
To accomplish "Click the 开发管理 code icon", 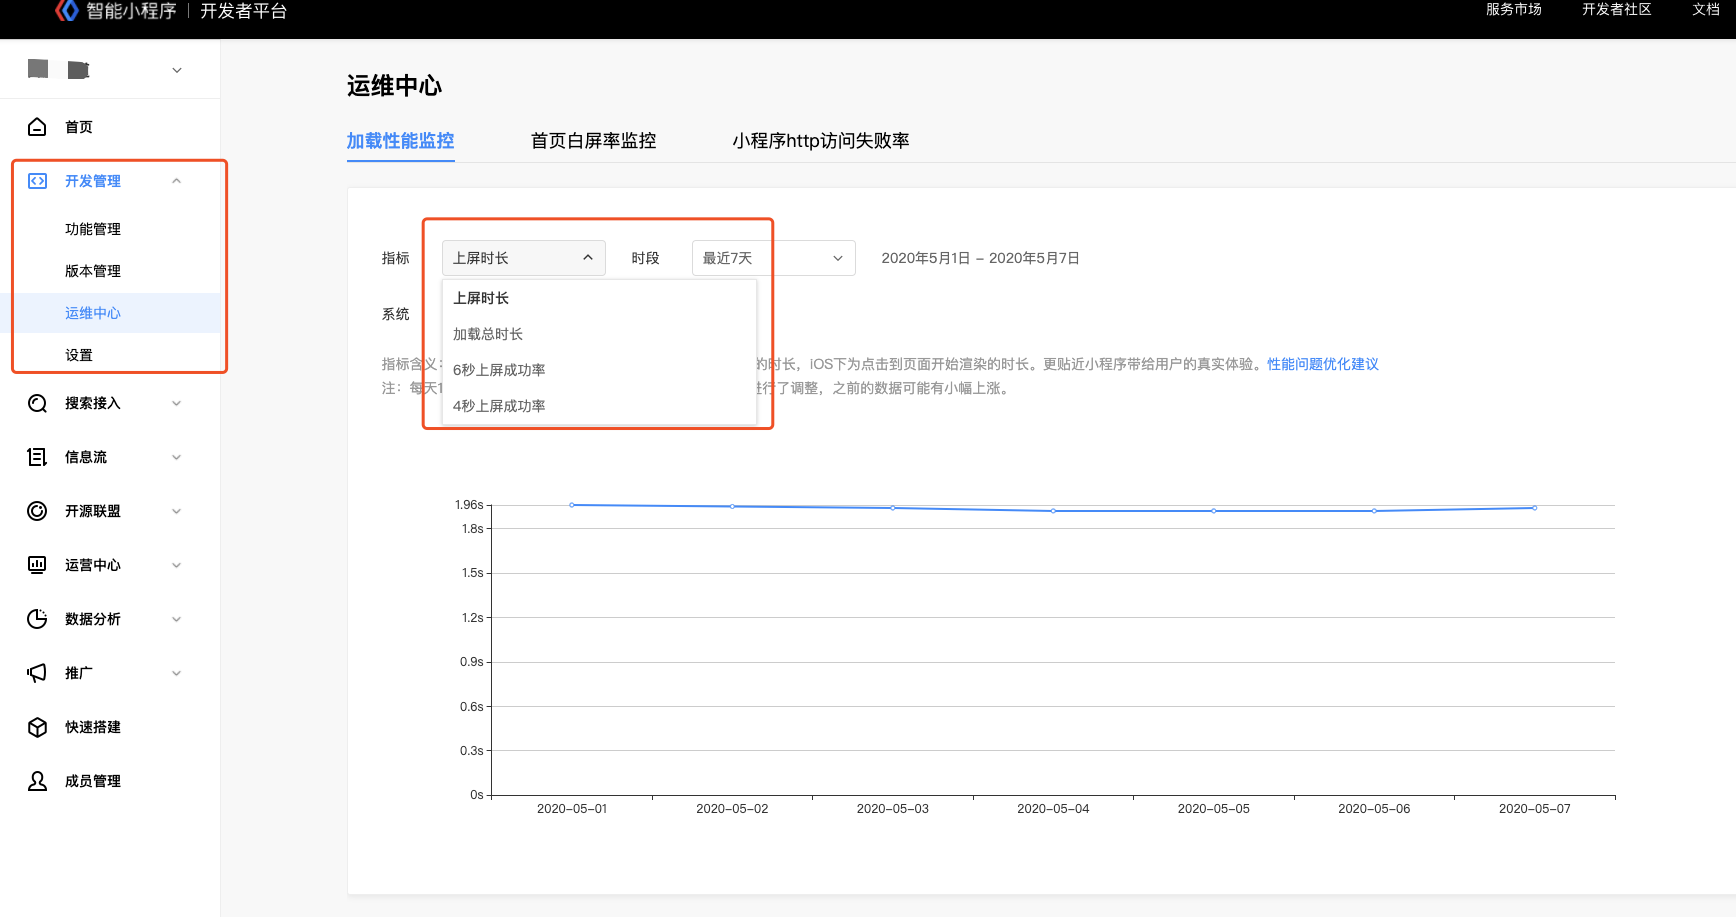I will [x=37, y=181].
